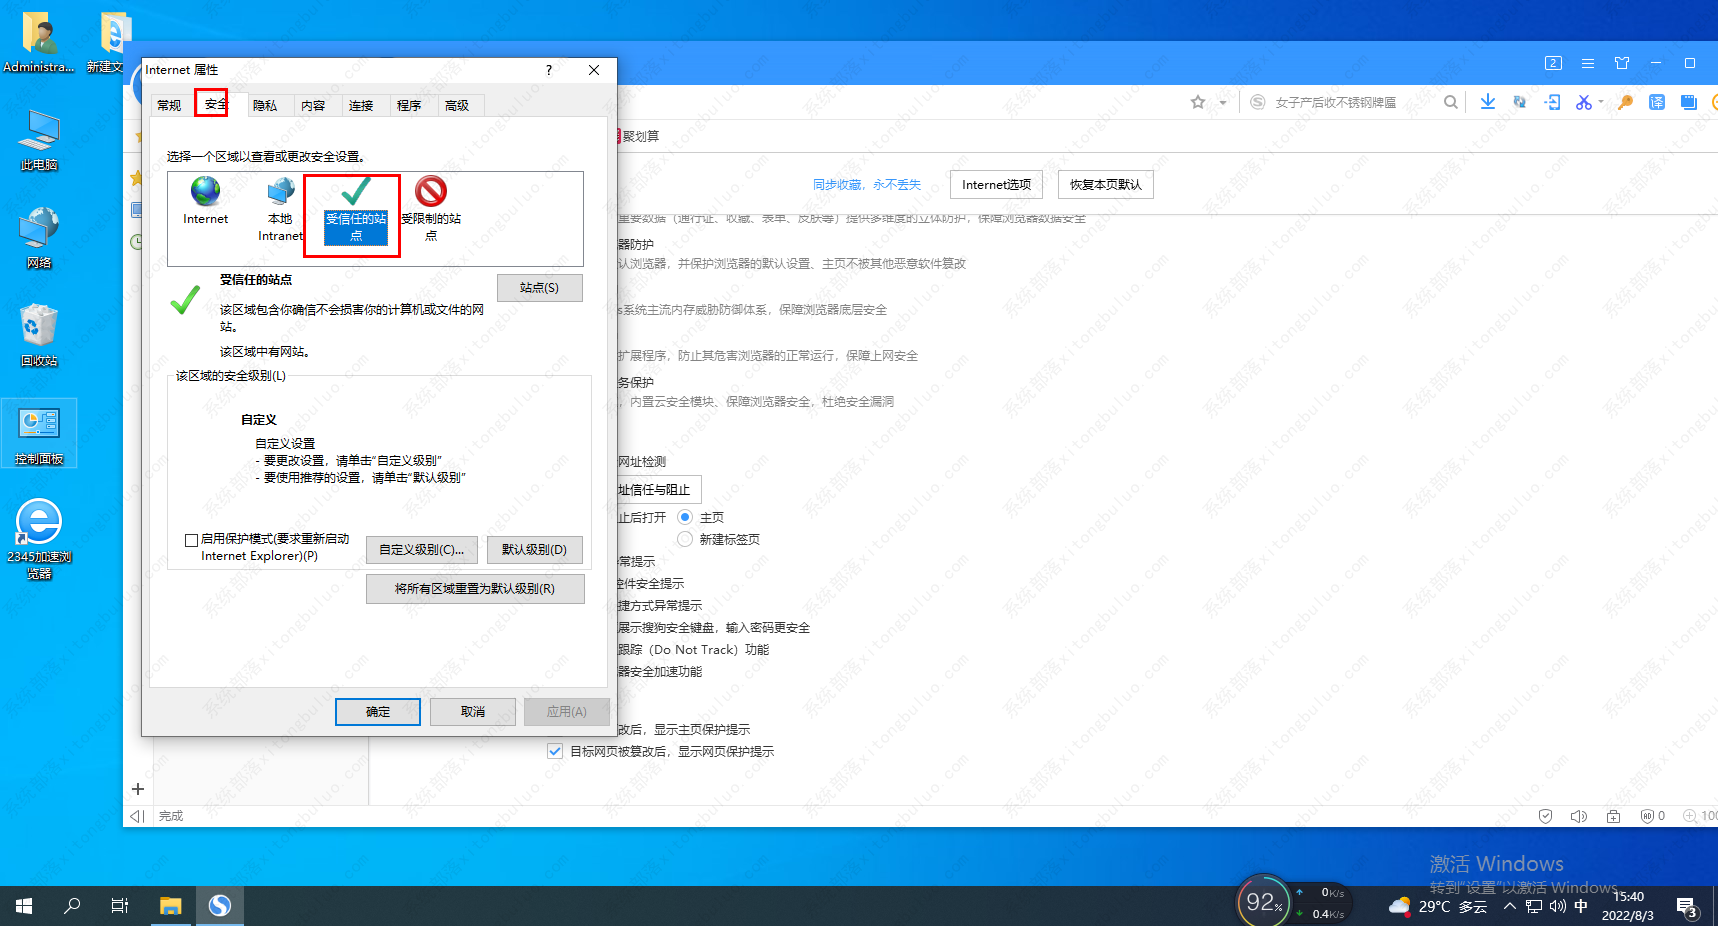
Task: Select the 主页 radio button
Action: (x=685, y=517)
